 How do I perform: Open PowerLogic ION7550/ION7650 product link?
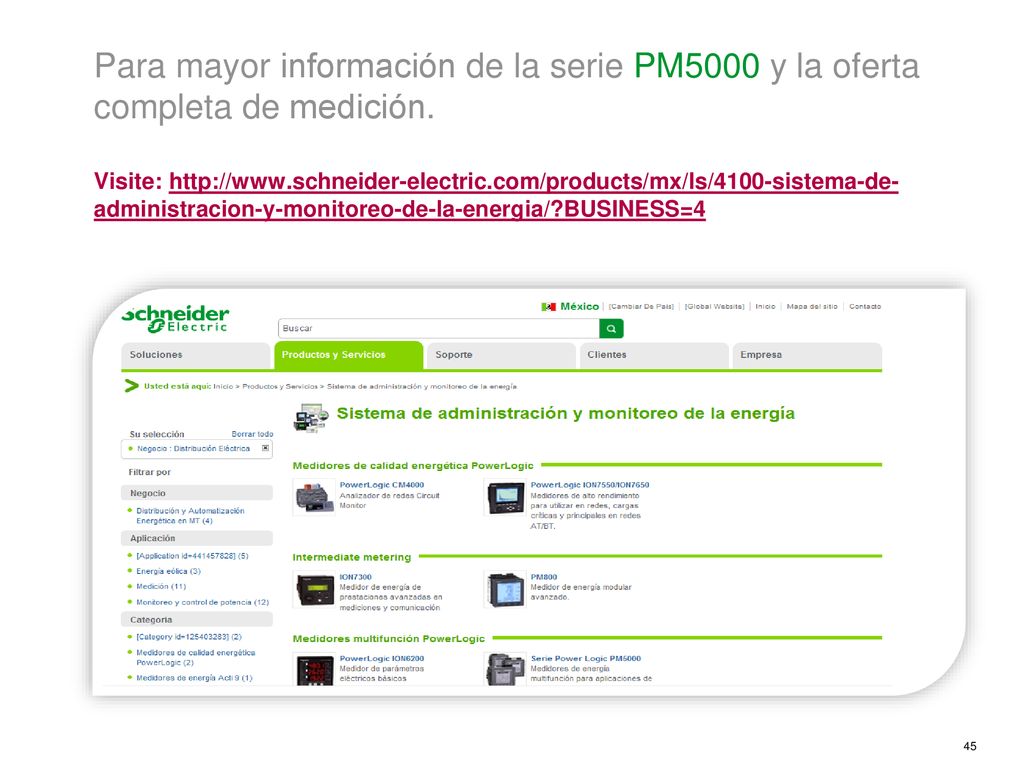(590, 485)
